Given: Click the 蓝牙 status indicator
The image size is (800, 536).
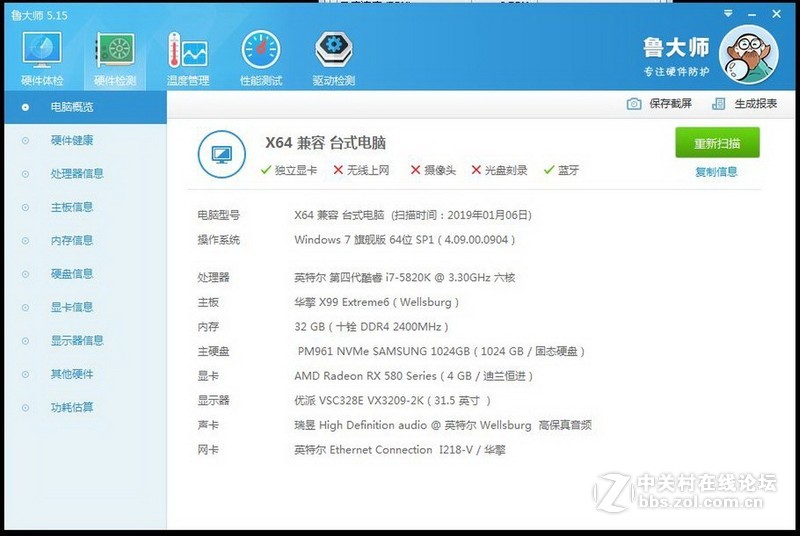Looking at the screenshot, I should click(x=561, y=170).
